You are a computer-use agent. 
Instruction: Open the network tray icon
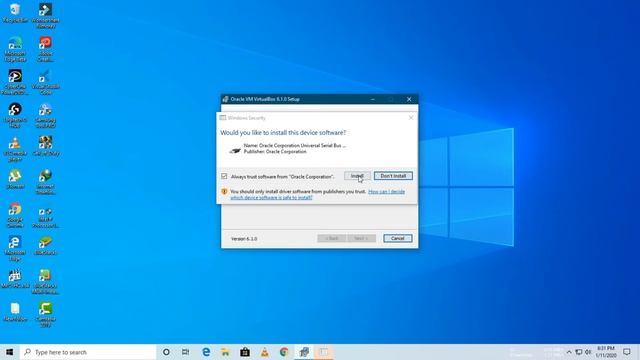[x=579, y=352]
